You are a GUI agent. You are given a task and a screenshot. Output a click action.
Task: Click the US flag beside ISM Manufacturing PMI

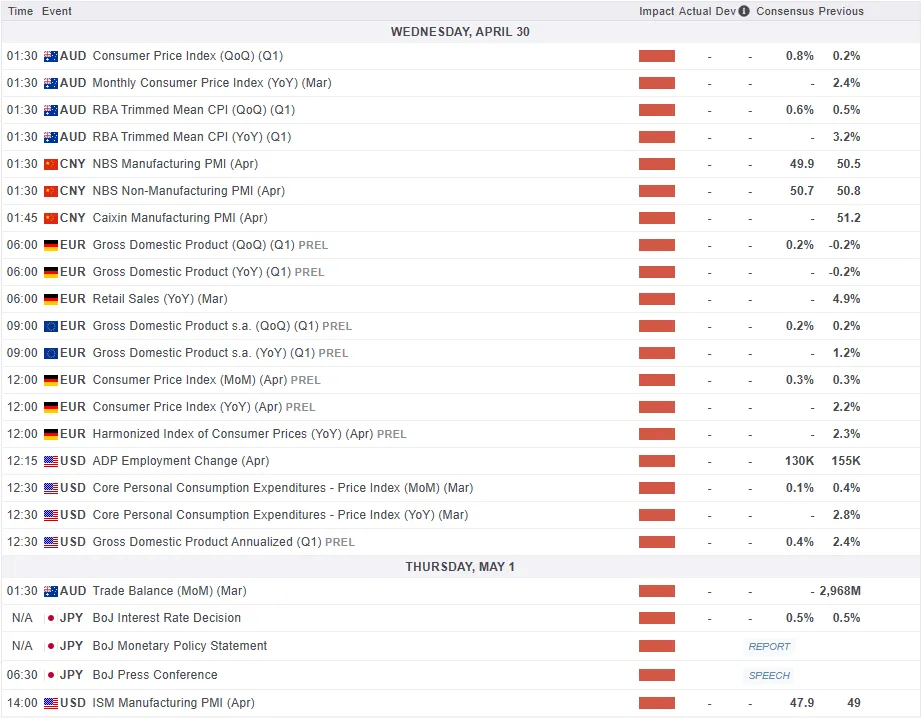[x=51, y=703]
